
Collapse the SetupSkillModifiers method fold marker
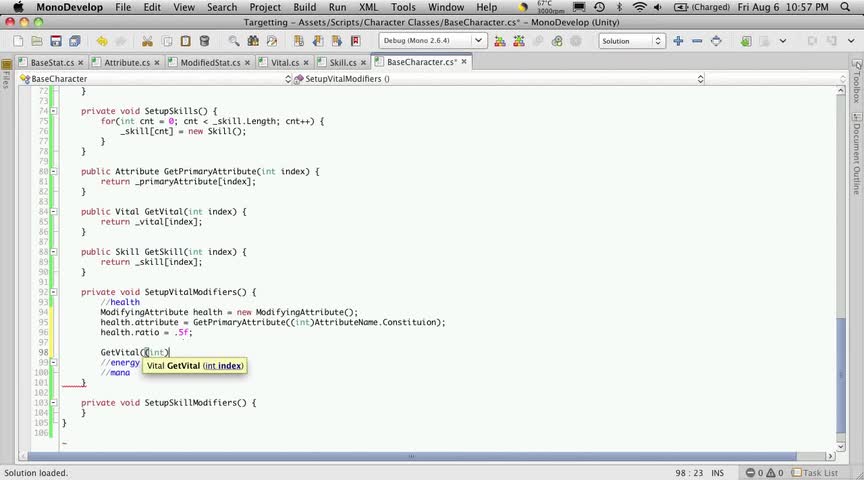click(53, 403)
